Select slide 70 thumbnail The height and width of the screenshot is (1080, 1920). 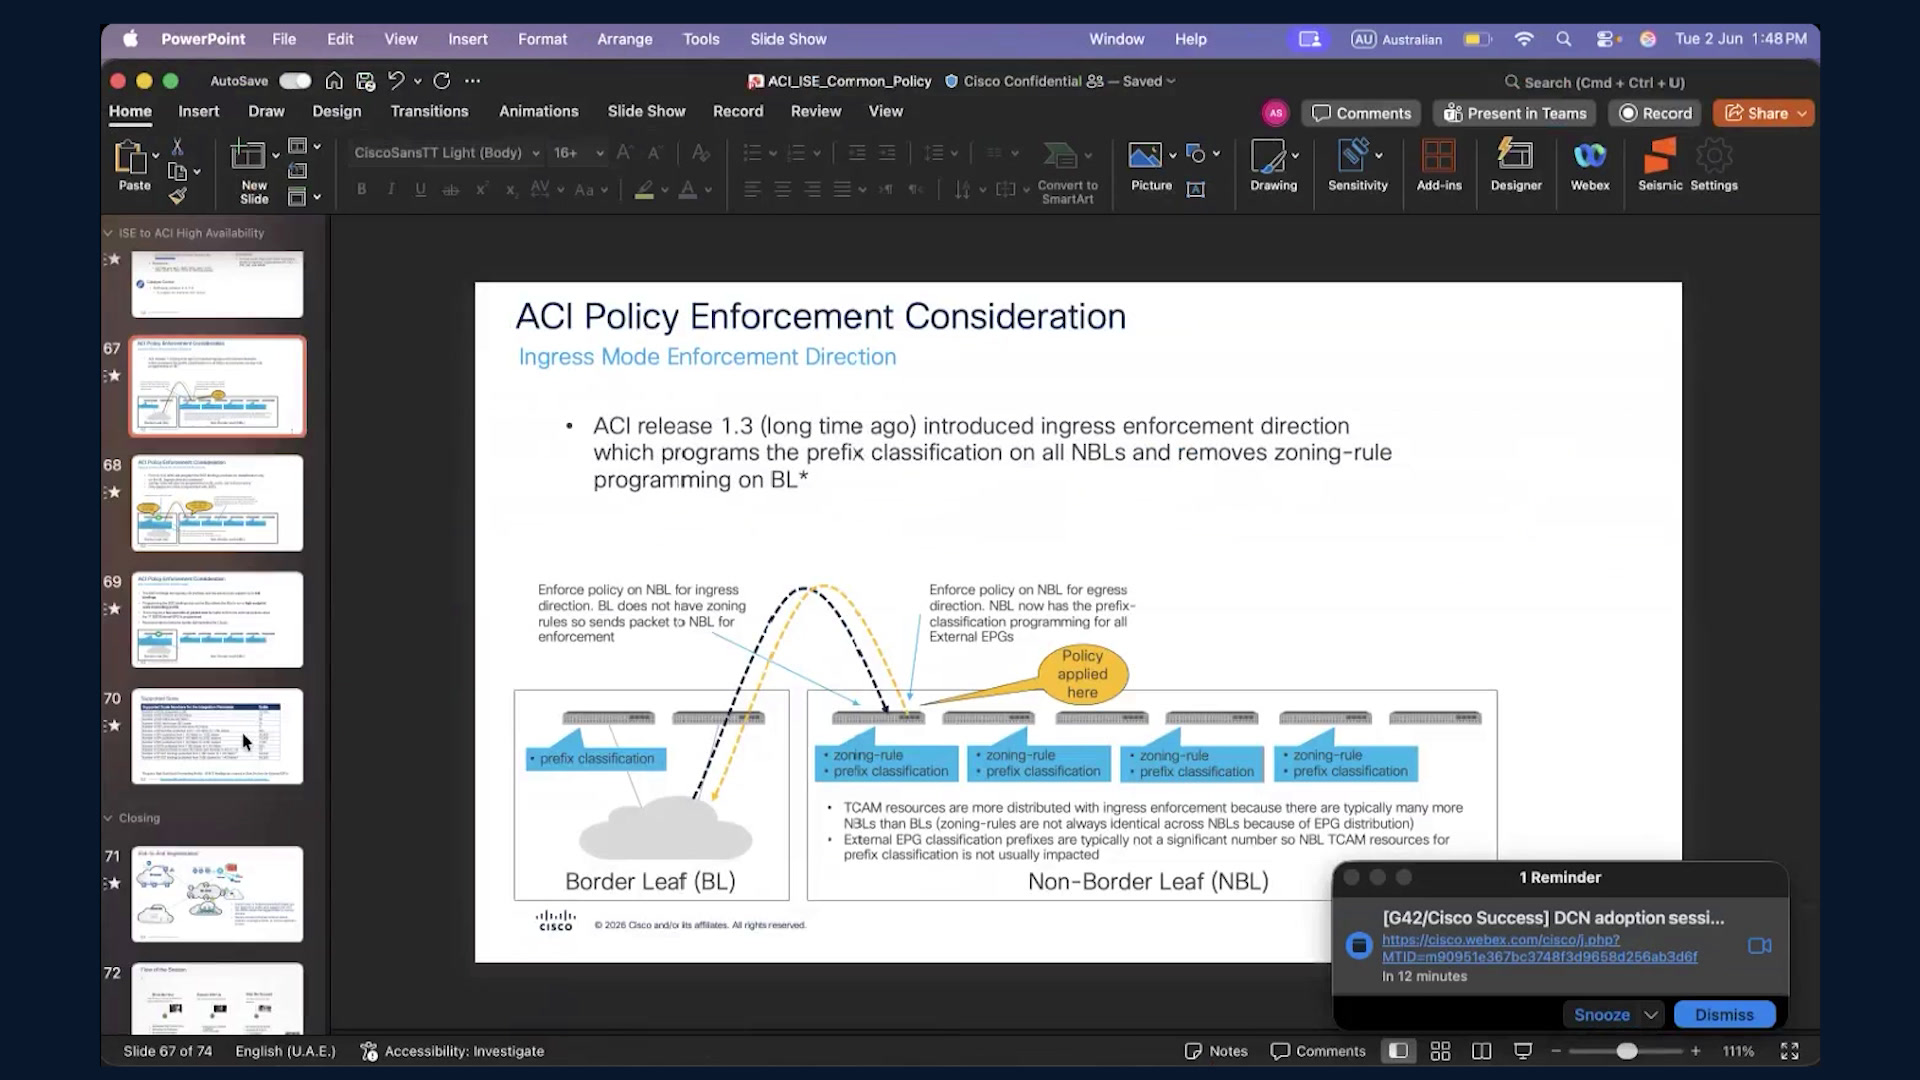click(217, 736)
